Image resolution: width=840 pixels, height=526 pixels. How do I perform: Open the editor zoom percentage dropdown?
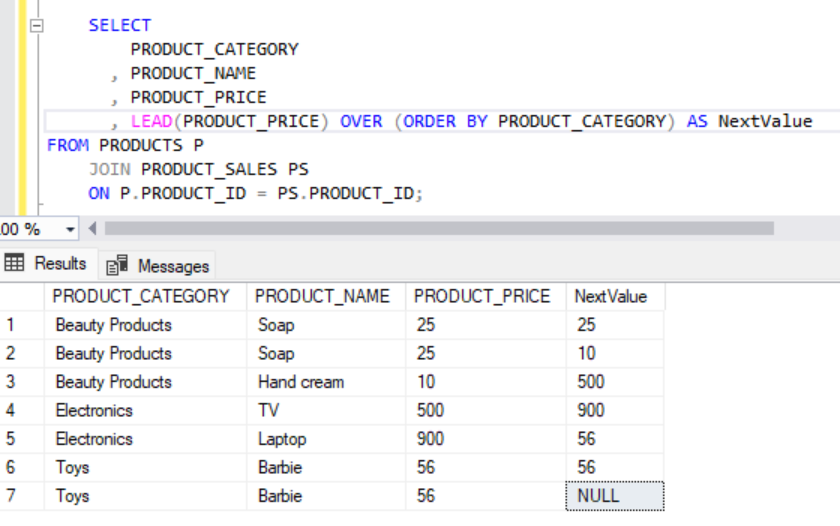(x=70, y=229)
